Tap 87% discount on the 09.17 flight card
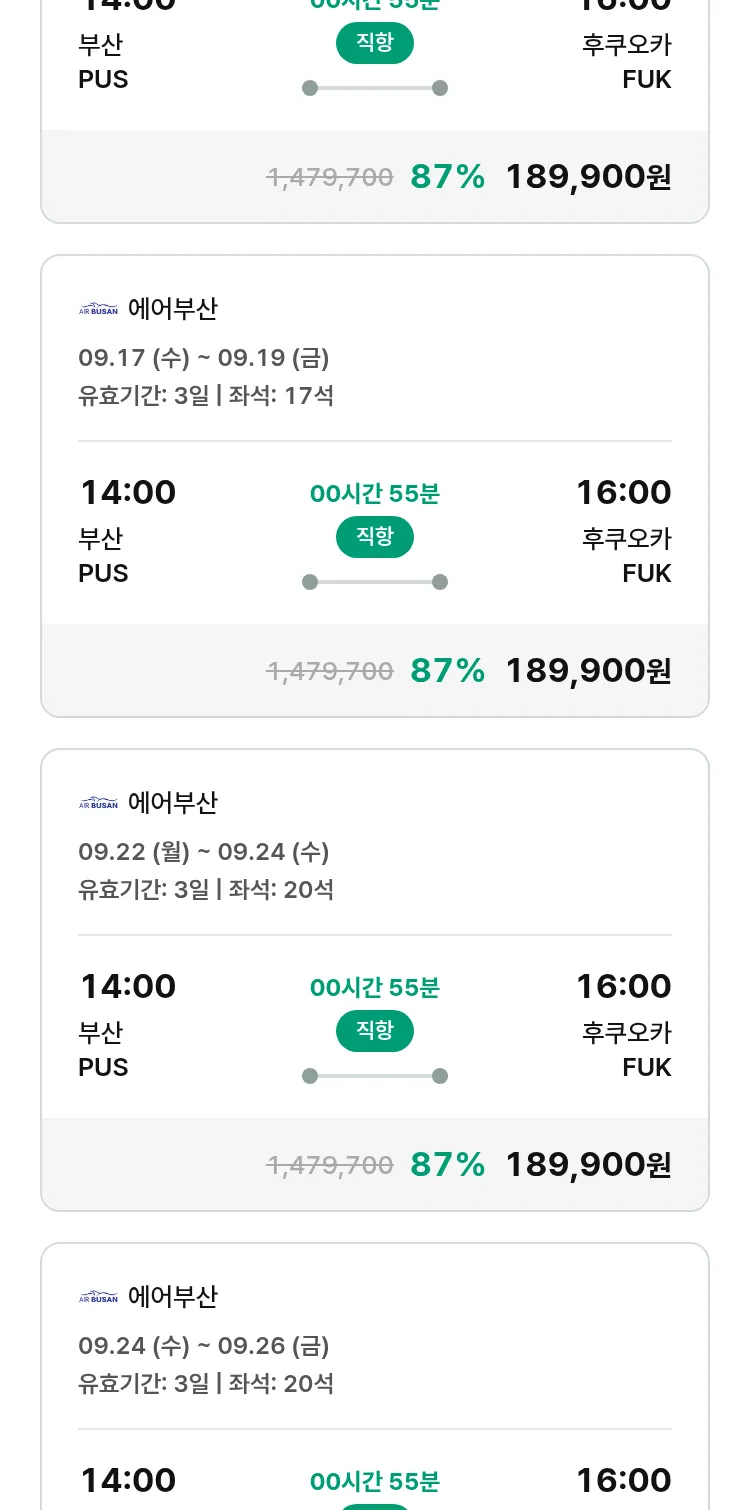The height and width of the screenshot is (1510, 750). [448, 670]
